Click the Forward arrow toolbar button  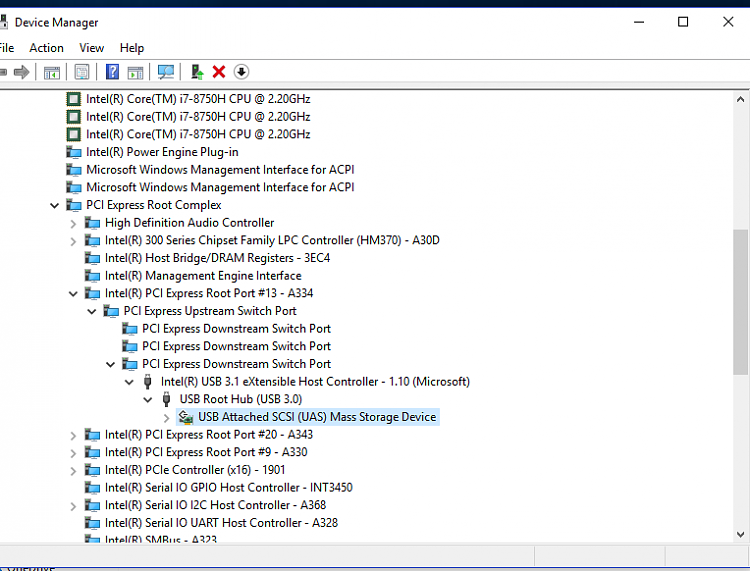[x=21, y=72]
